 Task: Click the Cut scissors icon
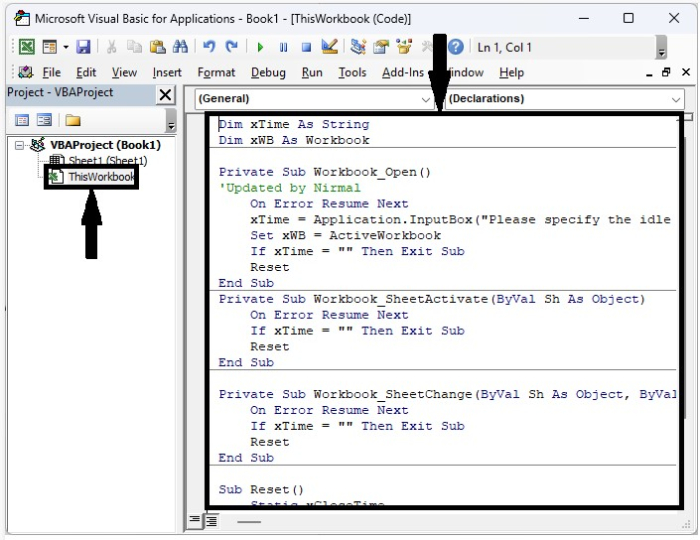tap(111, 47)
